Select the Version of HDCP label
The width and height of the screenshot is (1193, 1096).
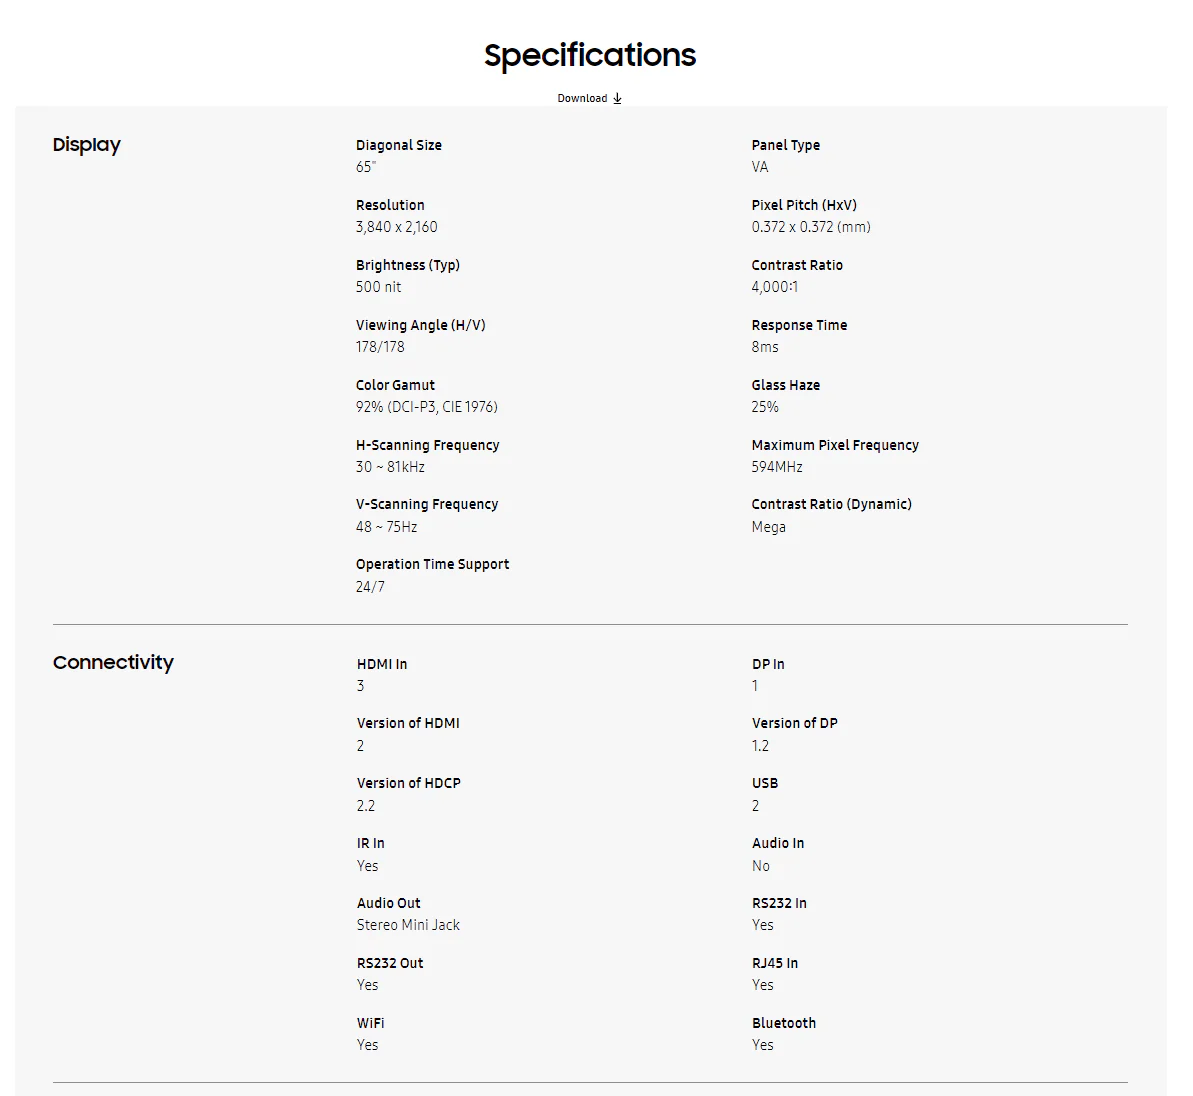click(409, 783)
